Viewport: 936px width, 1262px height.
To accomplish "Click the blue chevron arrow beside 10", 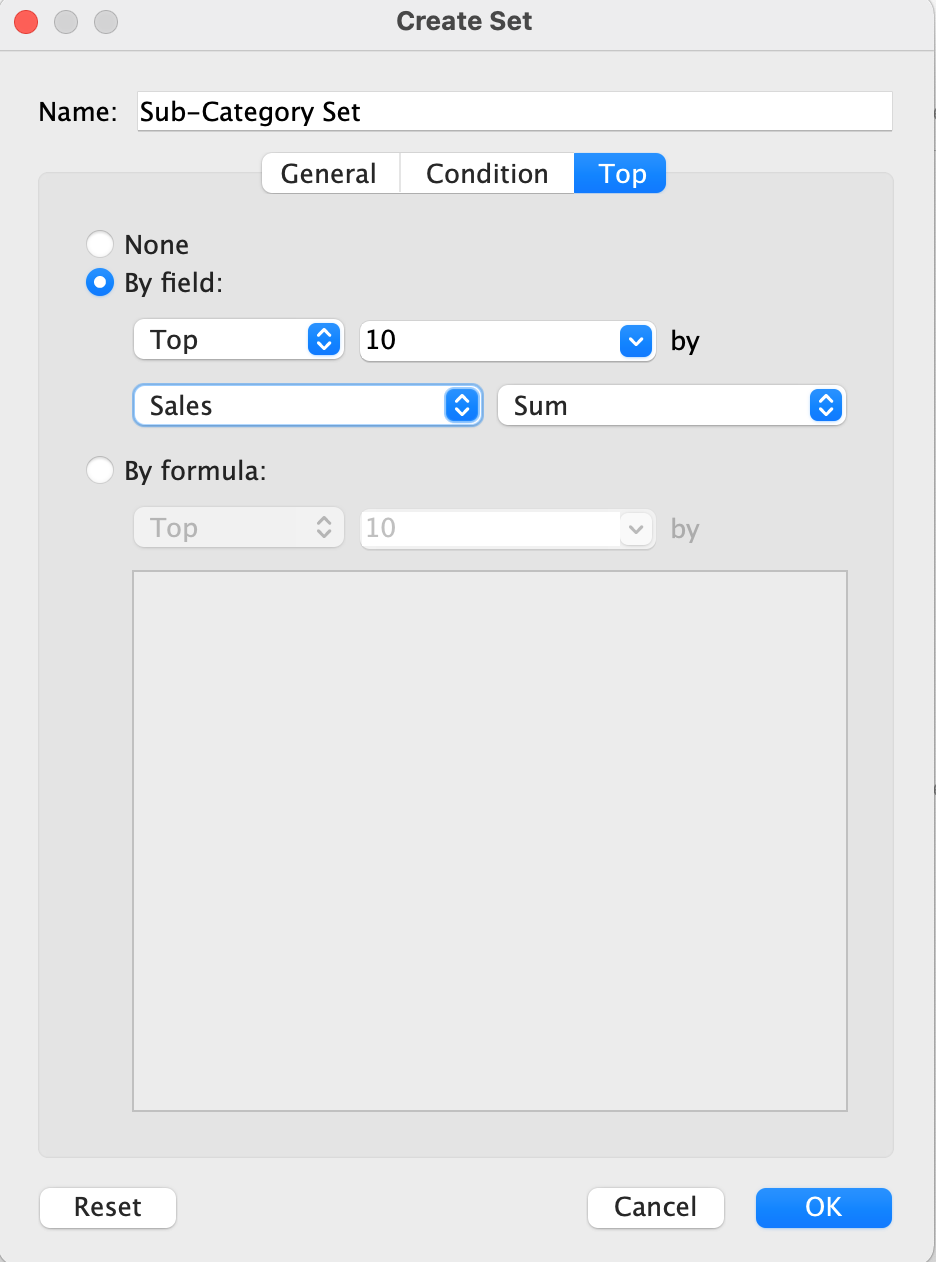I will (x=636, y=341).
